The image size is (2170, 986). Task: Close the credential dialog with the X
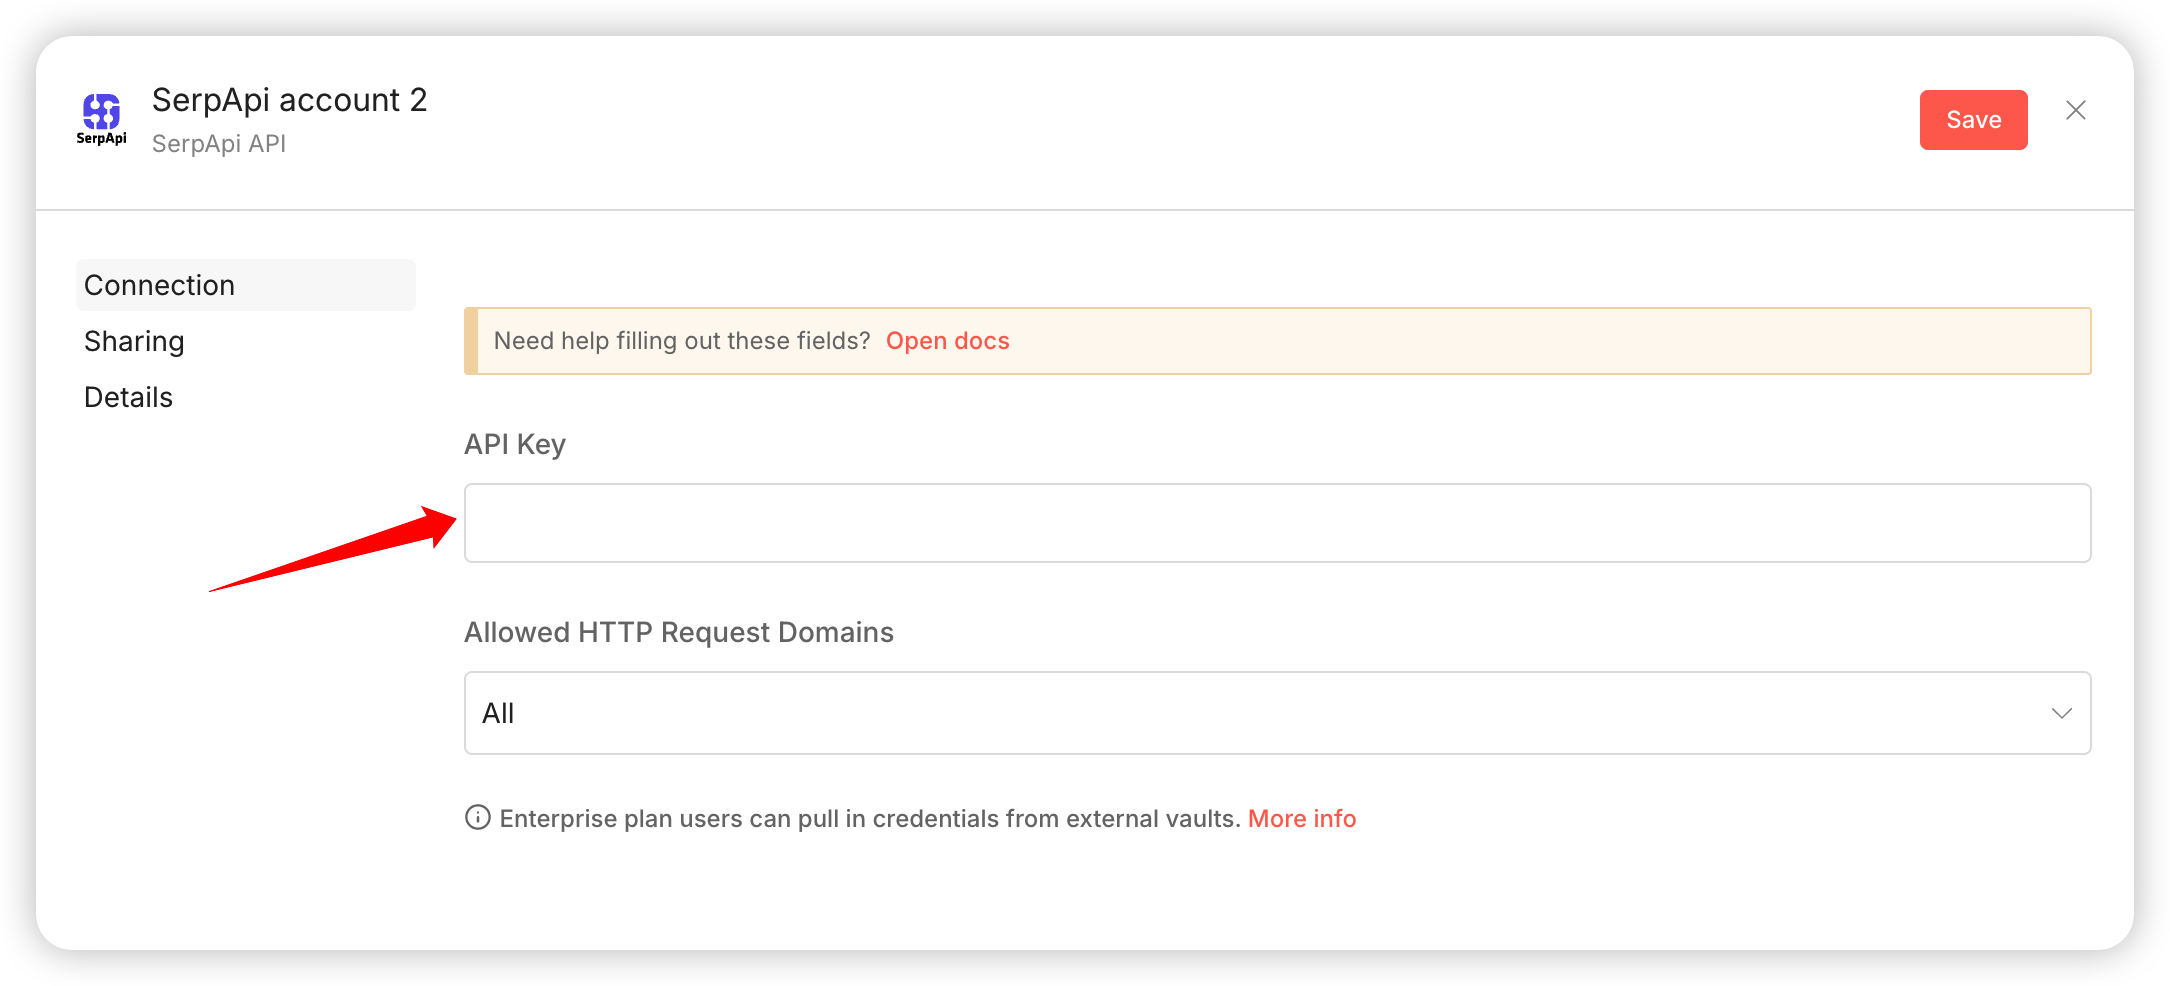click(2076, 110)
